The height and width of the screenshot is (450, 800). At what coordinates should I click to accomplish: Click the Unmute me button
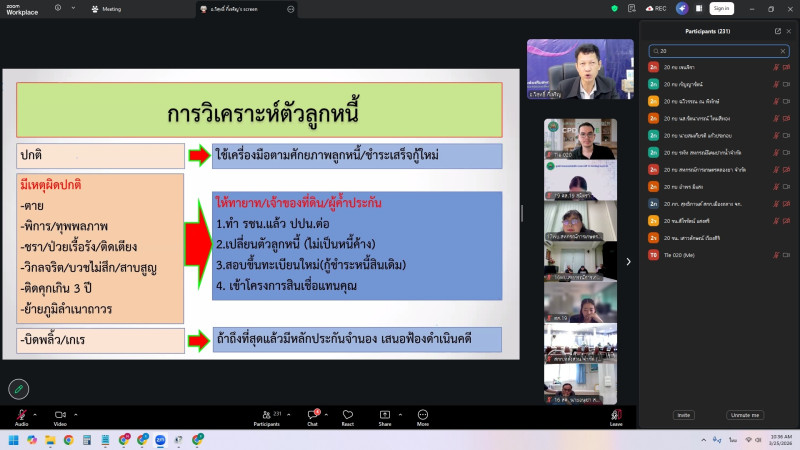pyautogui.click(x=745, y=414)
